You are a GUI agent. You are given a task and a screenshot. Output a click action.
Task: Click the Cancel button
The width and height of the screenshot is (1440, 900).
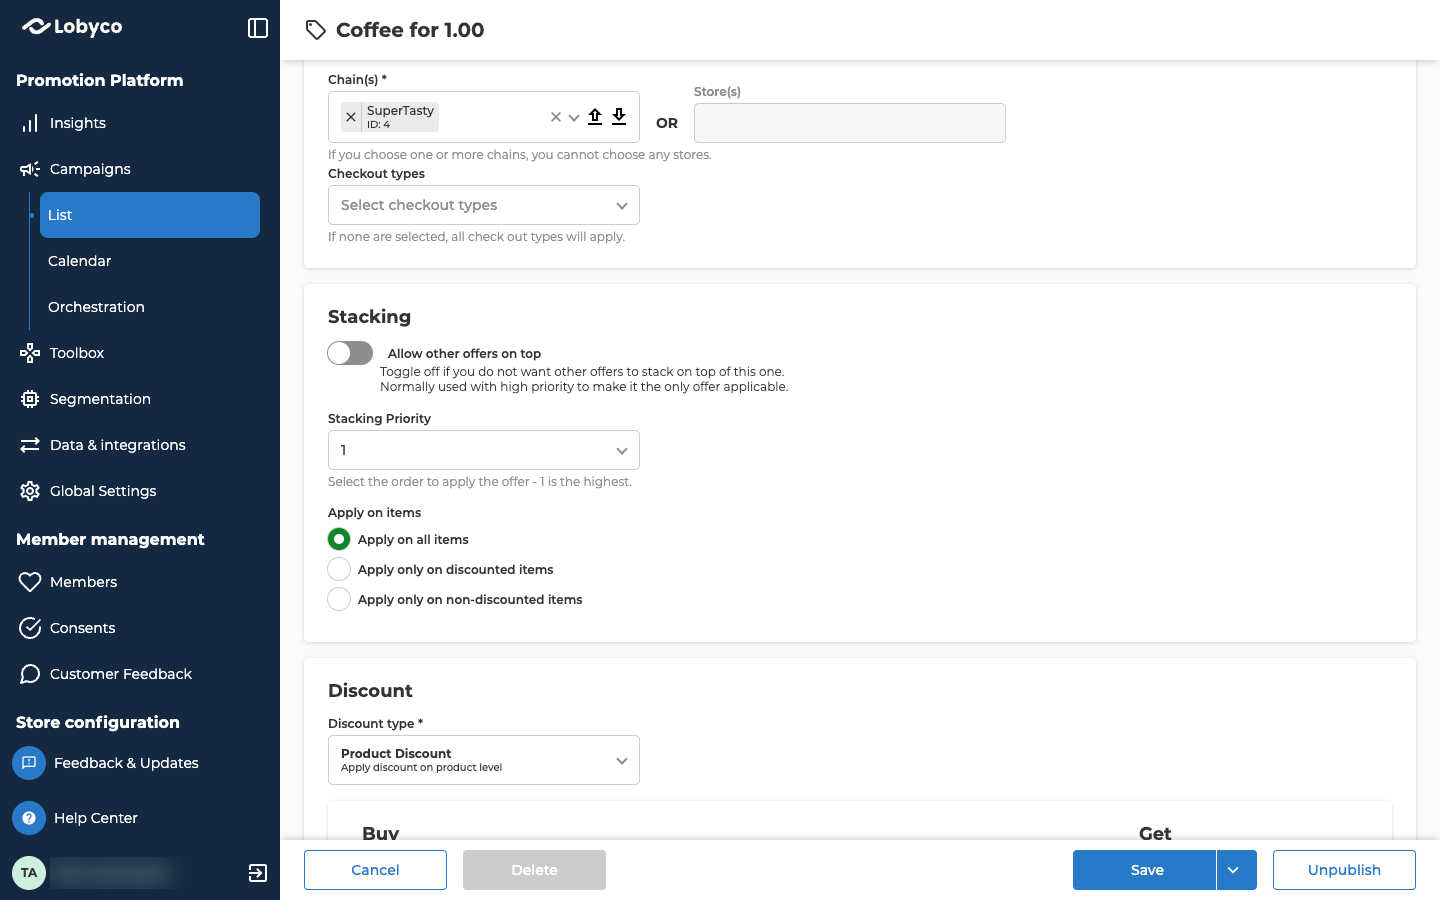pyautogui.click(x=375, y=870)
